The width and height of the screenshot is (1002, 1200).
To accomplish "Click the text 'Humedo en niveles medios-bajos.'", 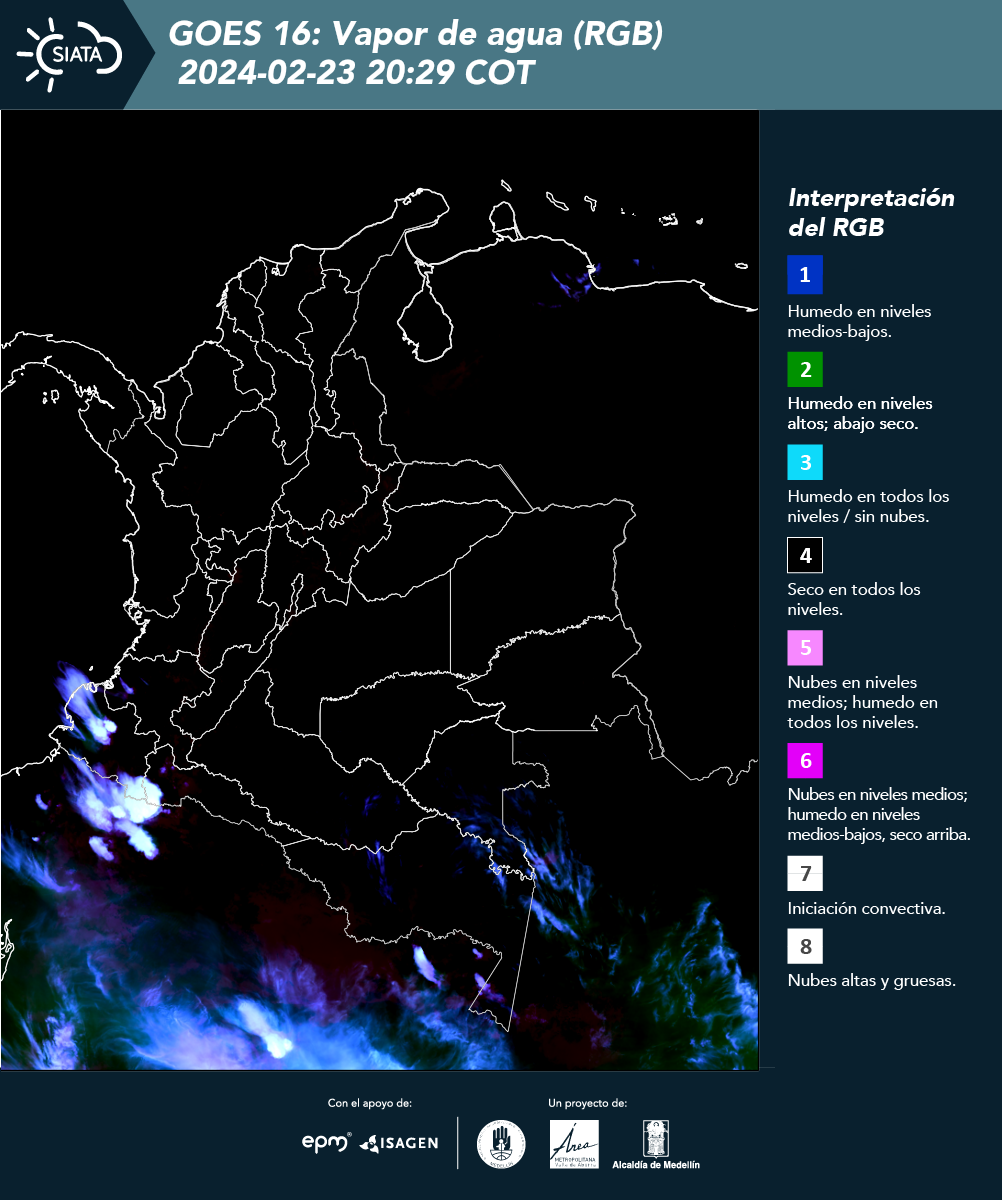I will [860, 321].
